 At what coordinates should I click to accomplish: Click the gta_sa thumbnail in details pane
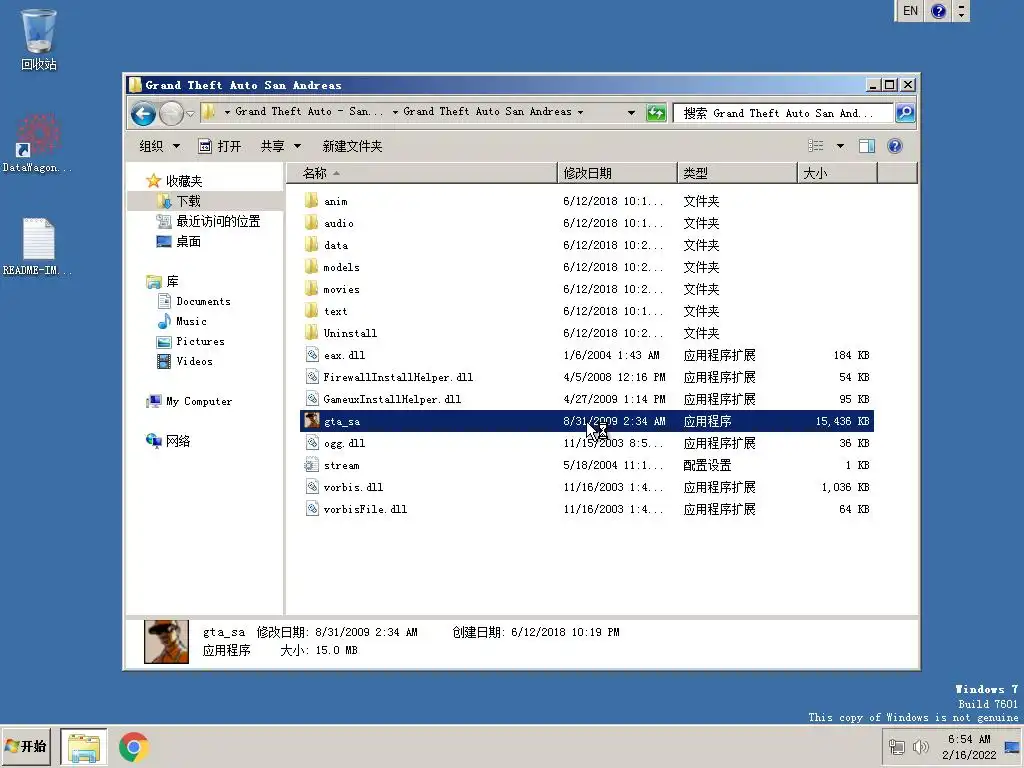166,642
